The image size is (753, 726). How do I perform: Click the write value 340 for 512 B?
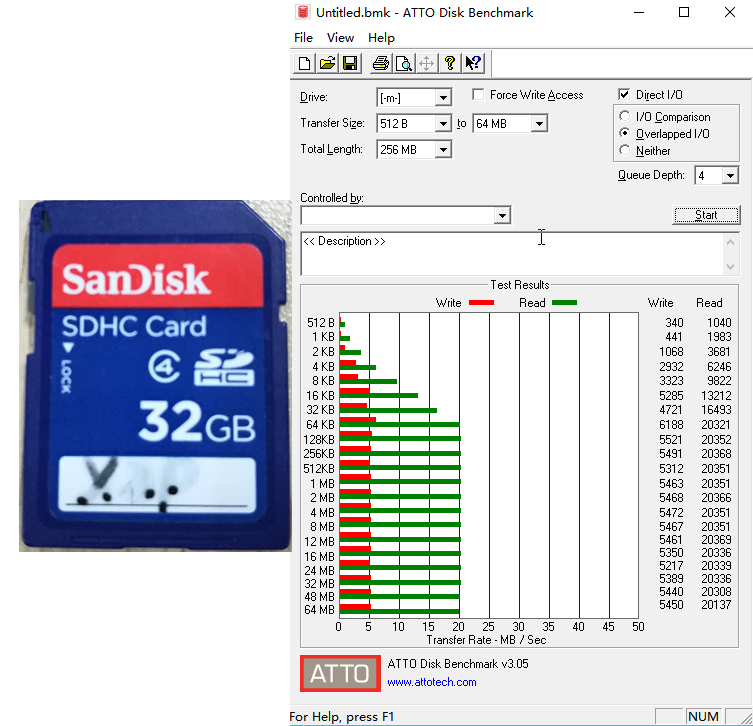[674, 323]
